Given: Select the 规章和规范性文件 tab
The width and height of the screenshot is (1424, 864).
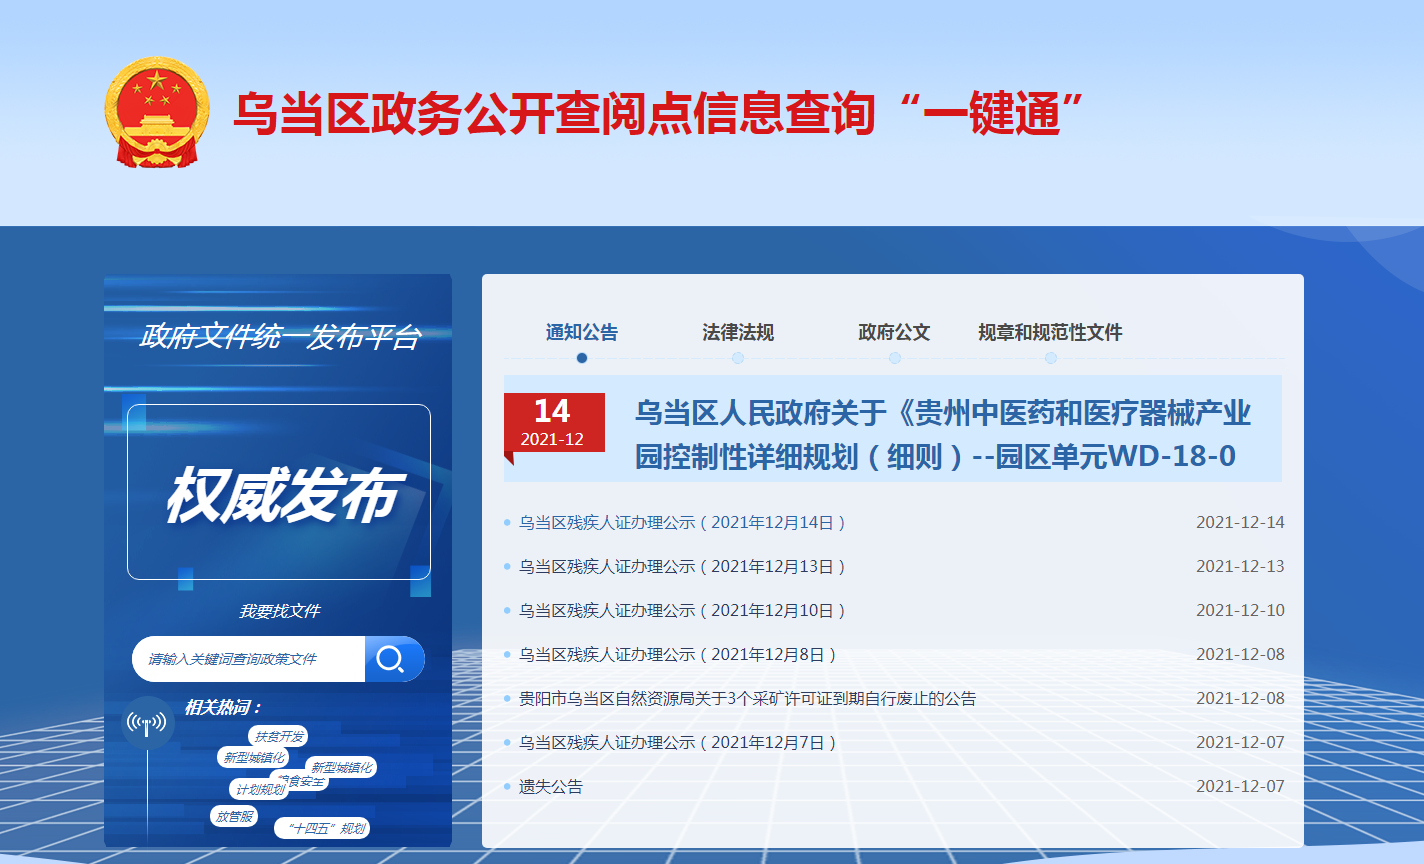Looking at the screenshot, I should tap(1050, 332).
